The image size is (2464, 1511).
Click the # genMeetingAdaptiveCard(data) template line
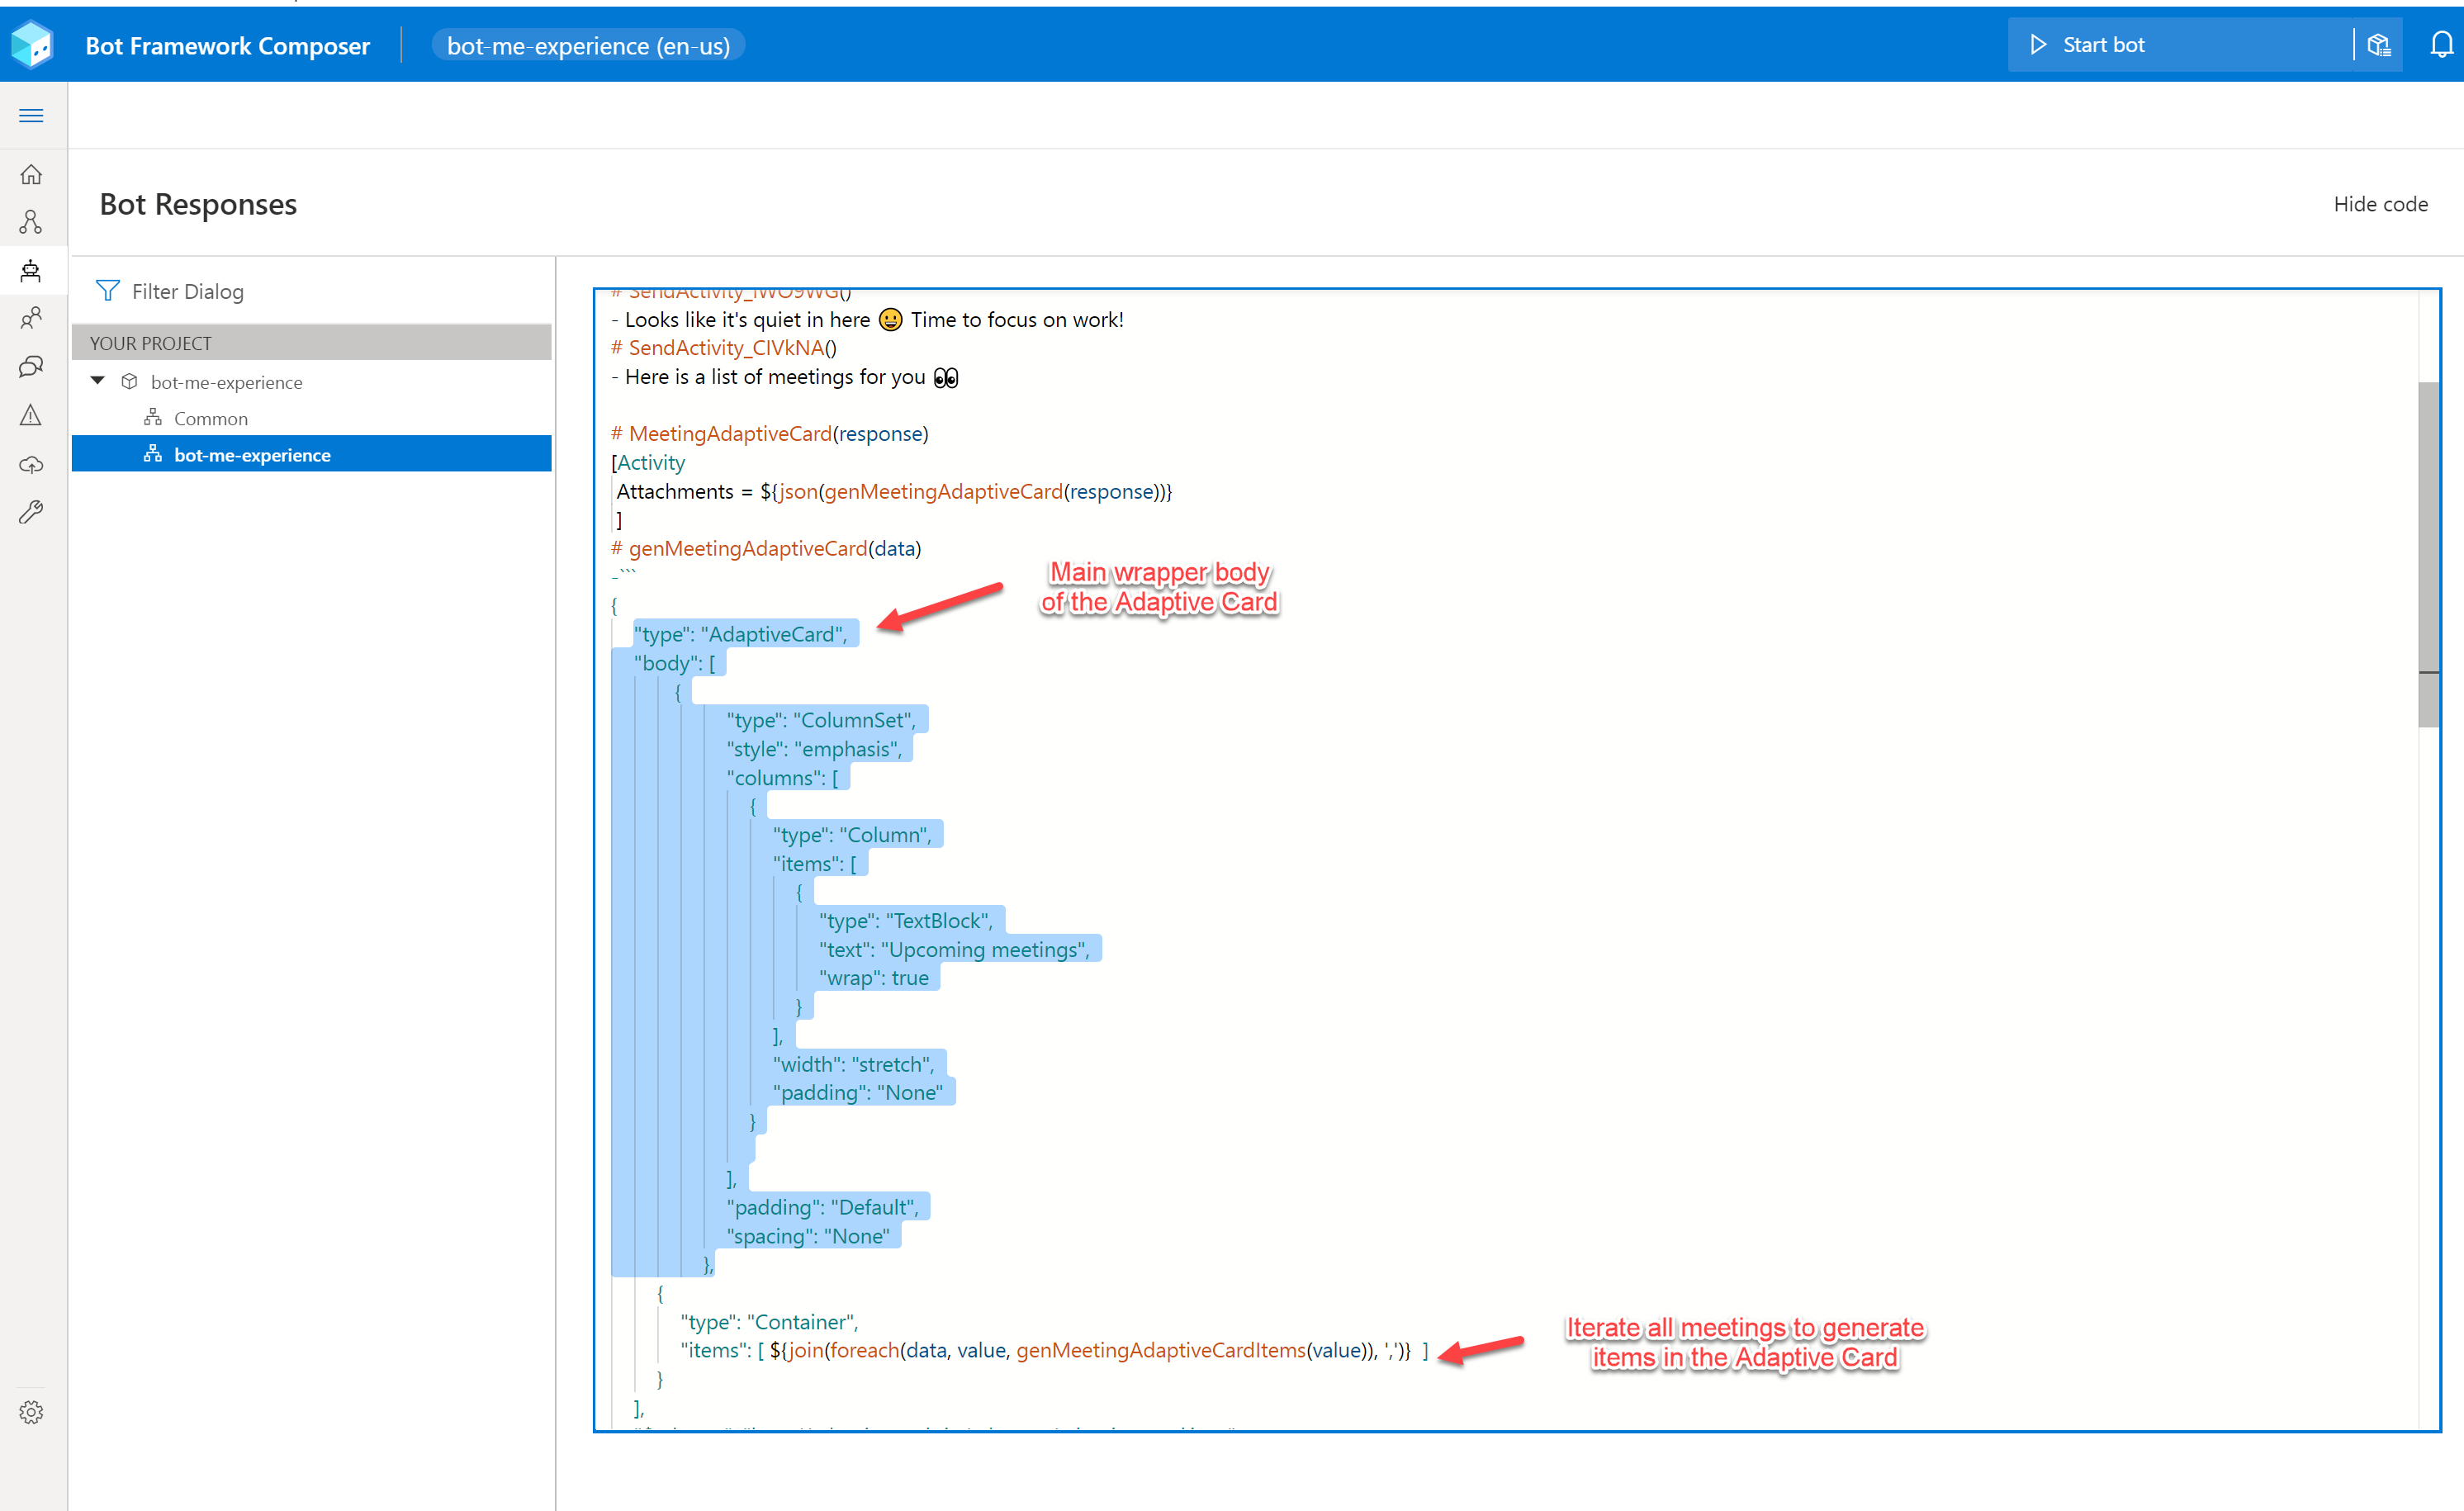pos(766,548)
